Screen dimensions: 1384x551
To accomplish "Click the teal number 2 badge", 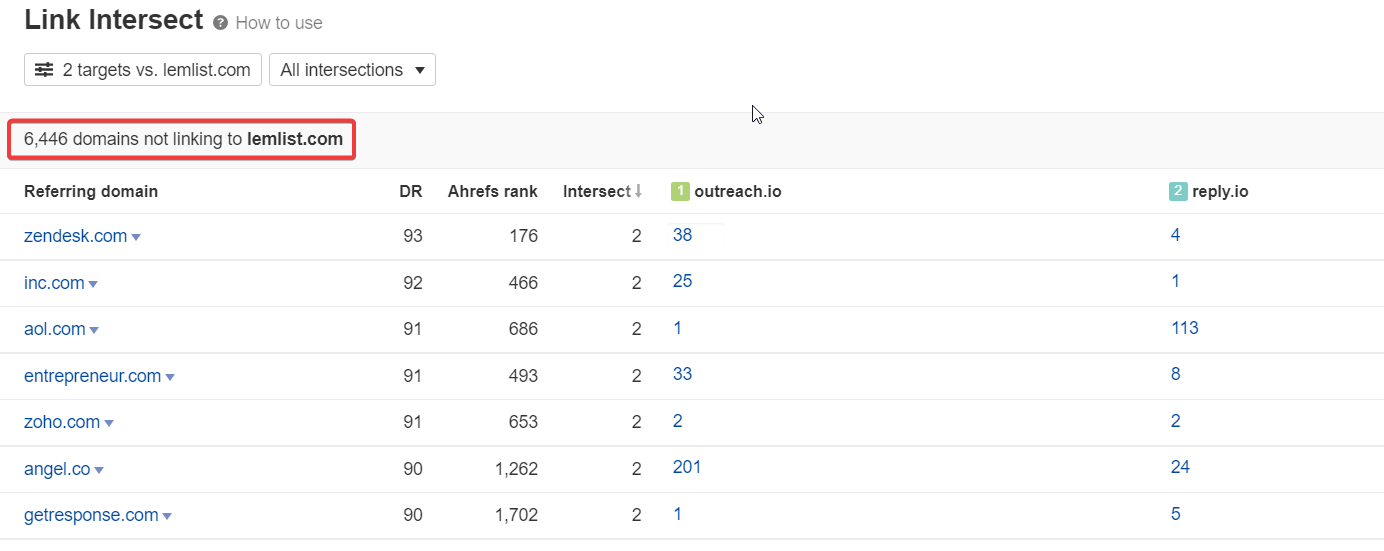I will [x=1178, y=191].
